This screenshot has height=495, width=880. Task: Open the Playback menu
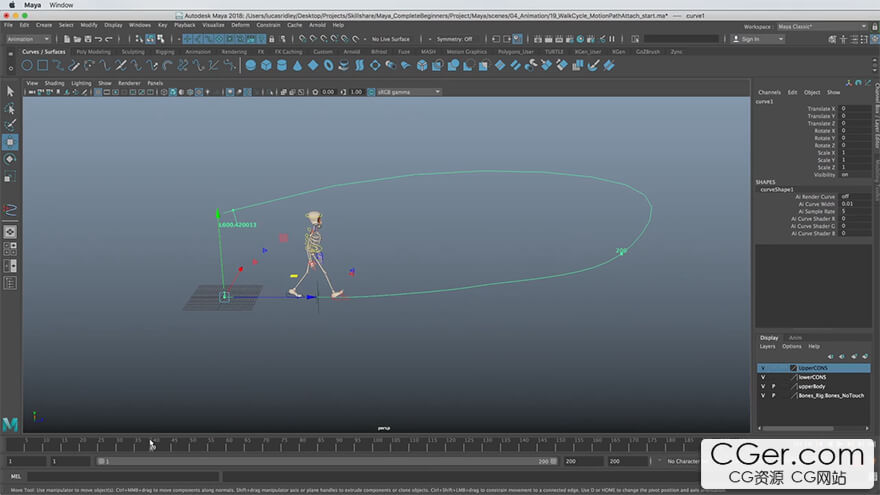click(x=185, y=25)
